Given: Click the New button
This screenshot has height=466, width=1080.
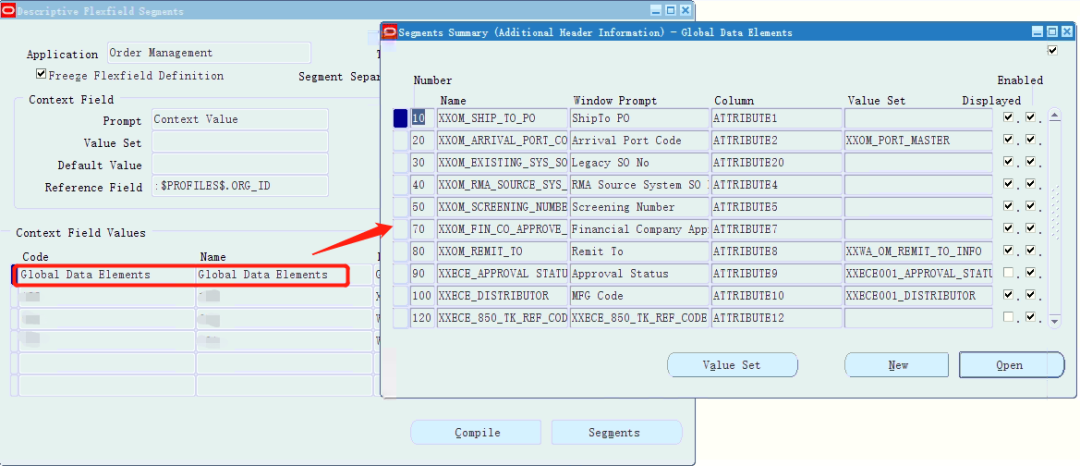Looking at the screenshot, I should point(897,365).
